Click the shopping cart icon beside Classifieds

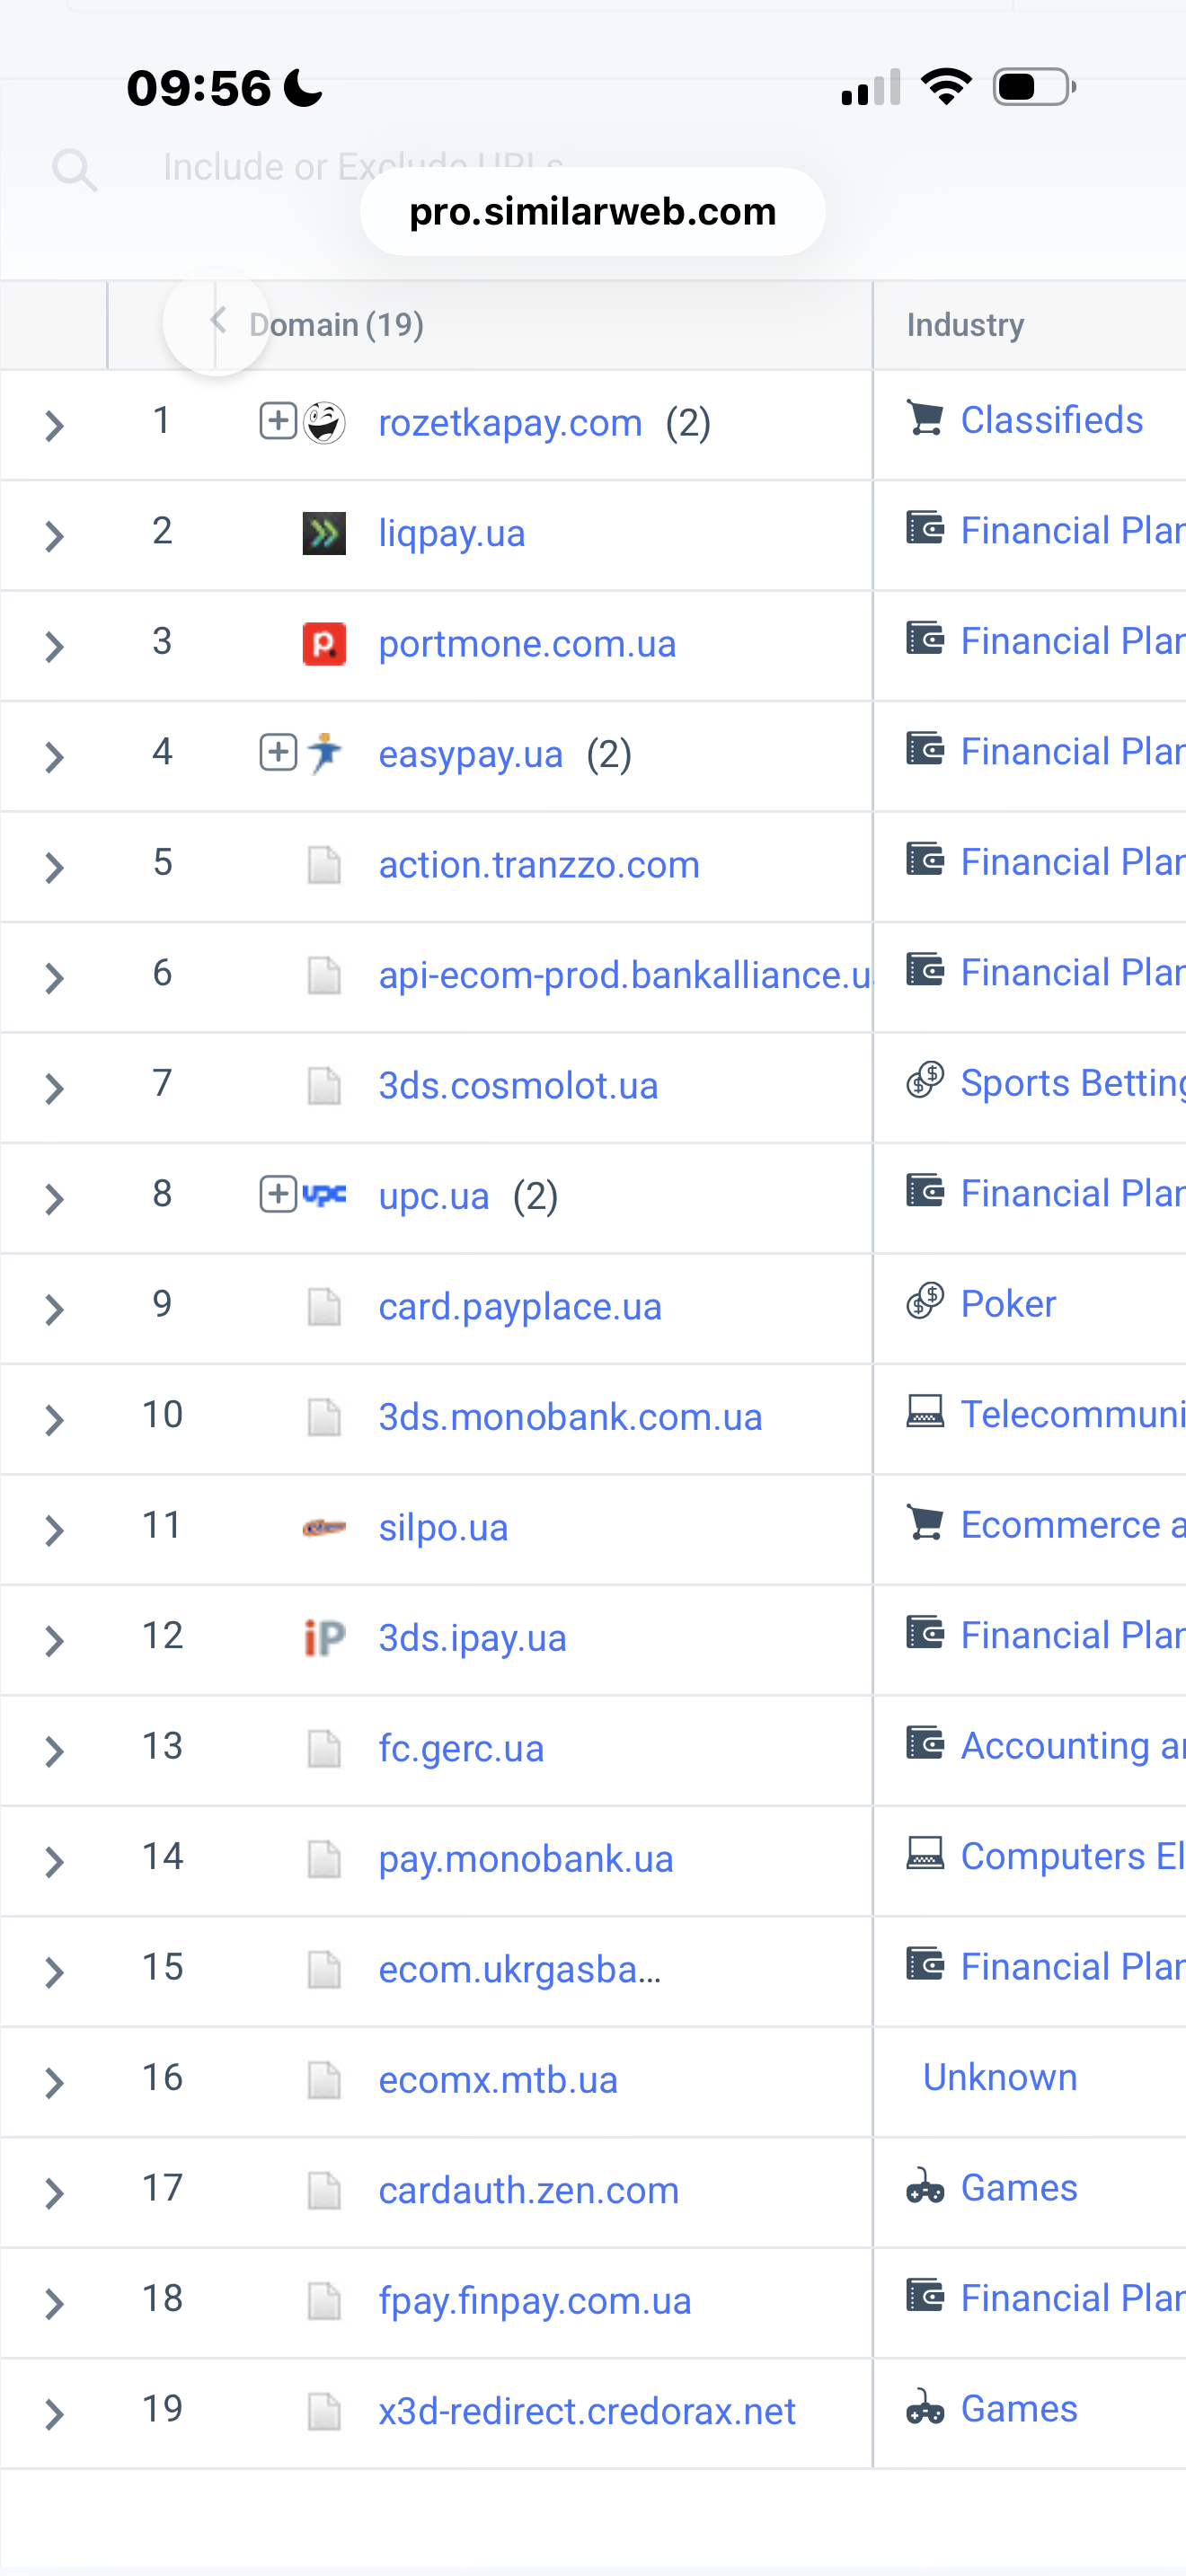(x=925, y=419)
